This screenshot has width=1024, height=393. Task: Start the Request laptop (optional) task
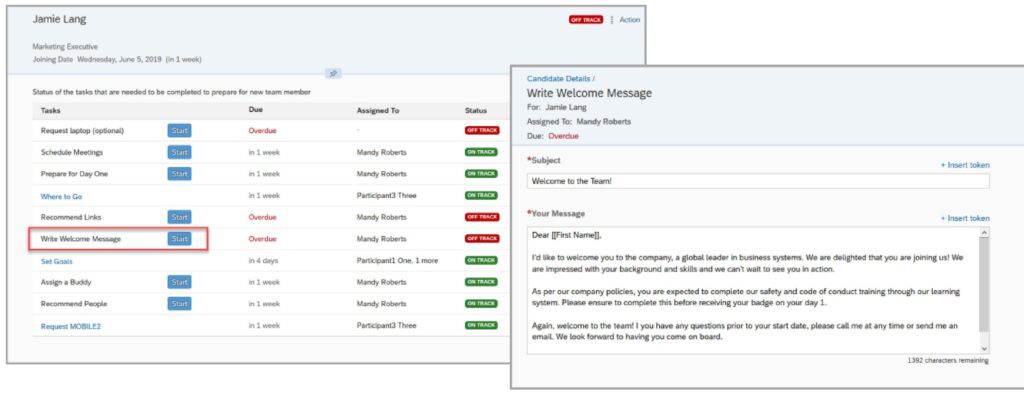click(x=180, y=131)
